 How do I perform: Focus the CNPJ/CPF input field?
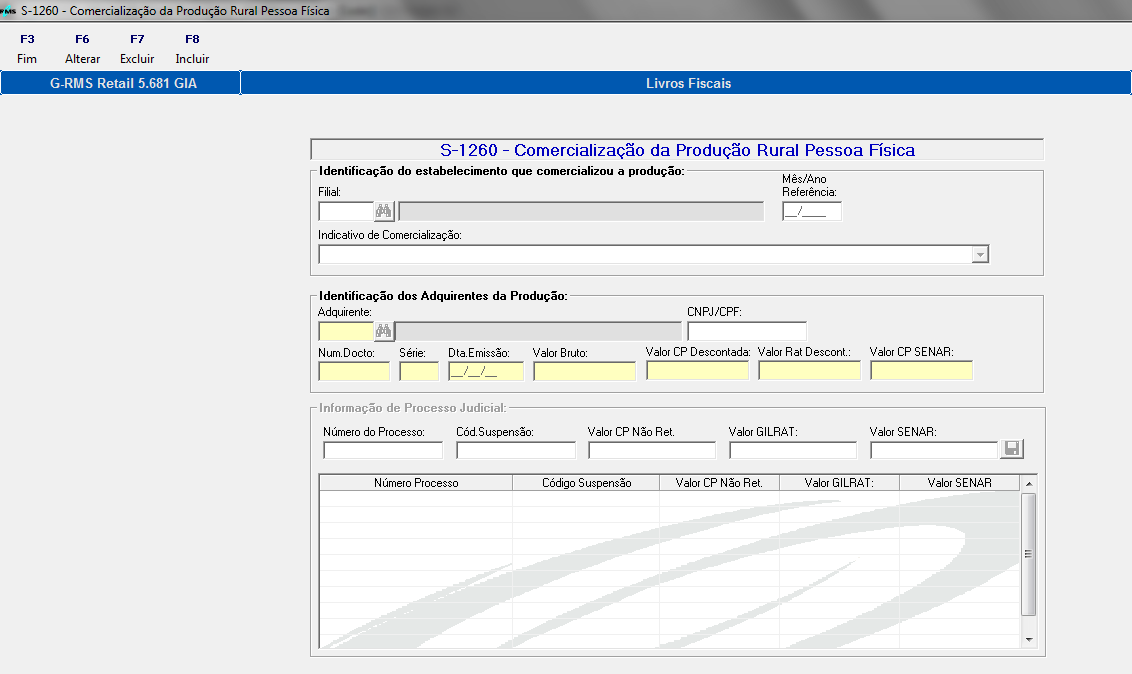tap(747, 331)
